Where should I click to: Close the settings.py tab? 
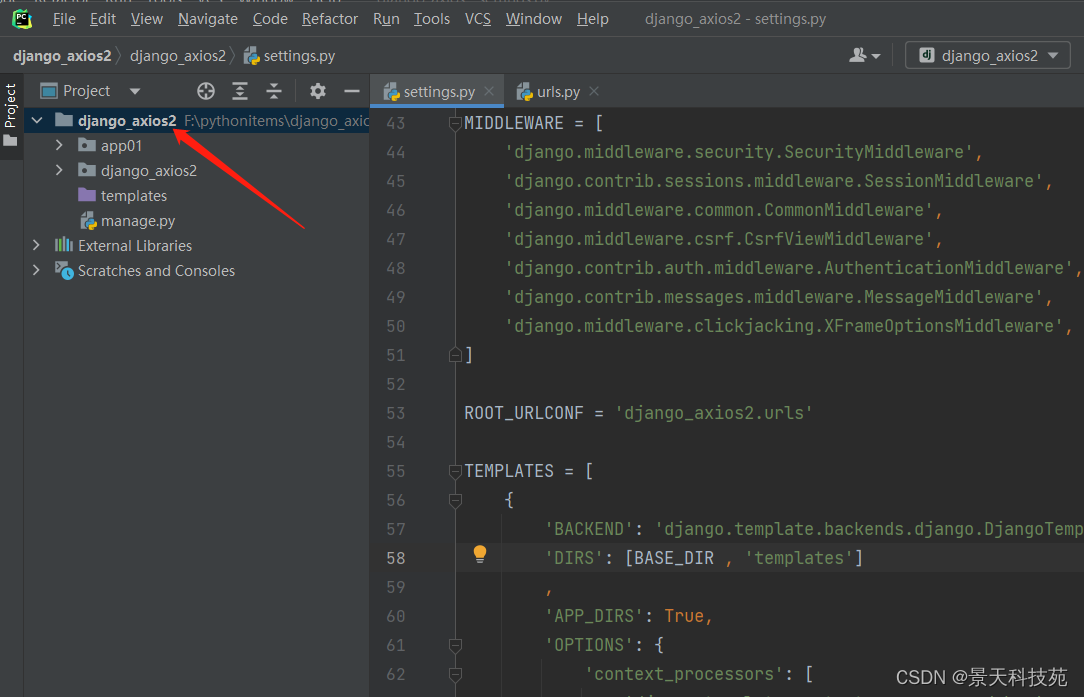point(489,91)
